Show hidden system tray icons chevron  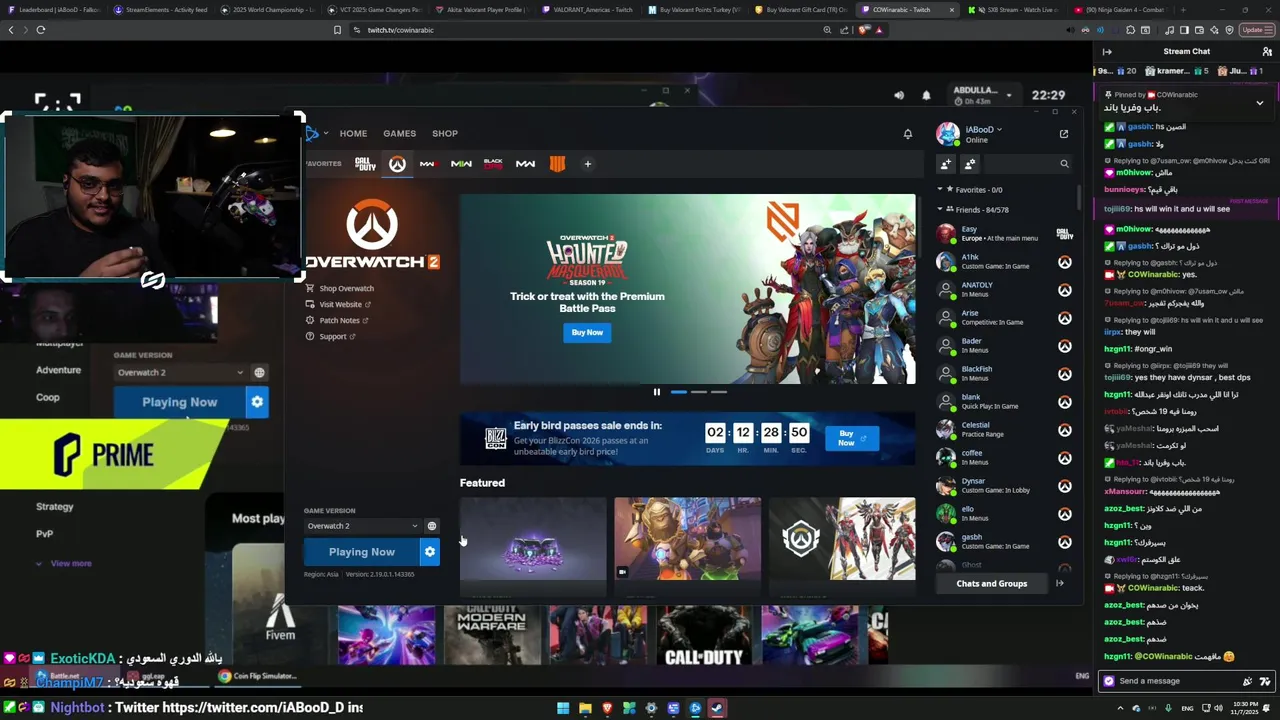pos(1122,709)
